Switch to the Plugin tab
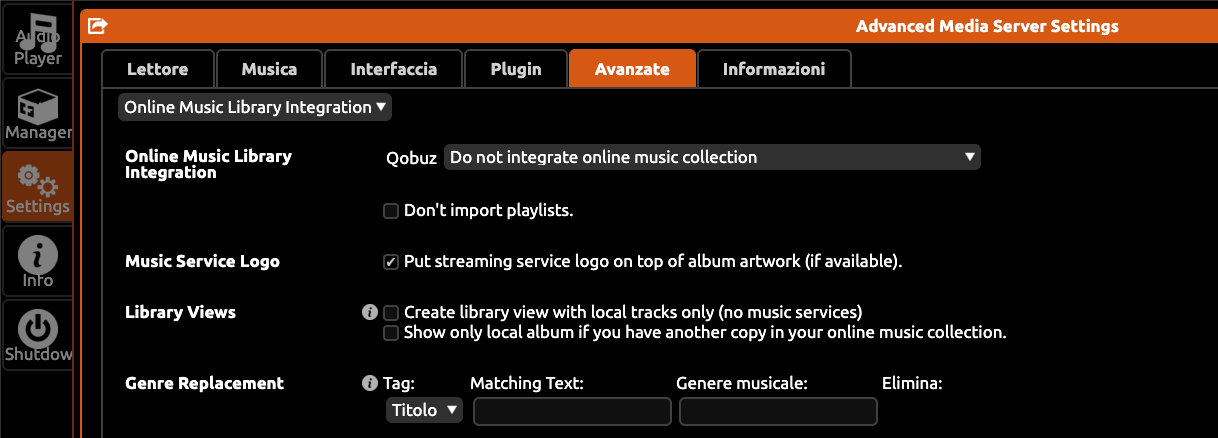Image resolution: width=1218 pixels, height=438 pixels. point(516,69)
